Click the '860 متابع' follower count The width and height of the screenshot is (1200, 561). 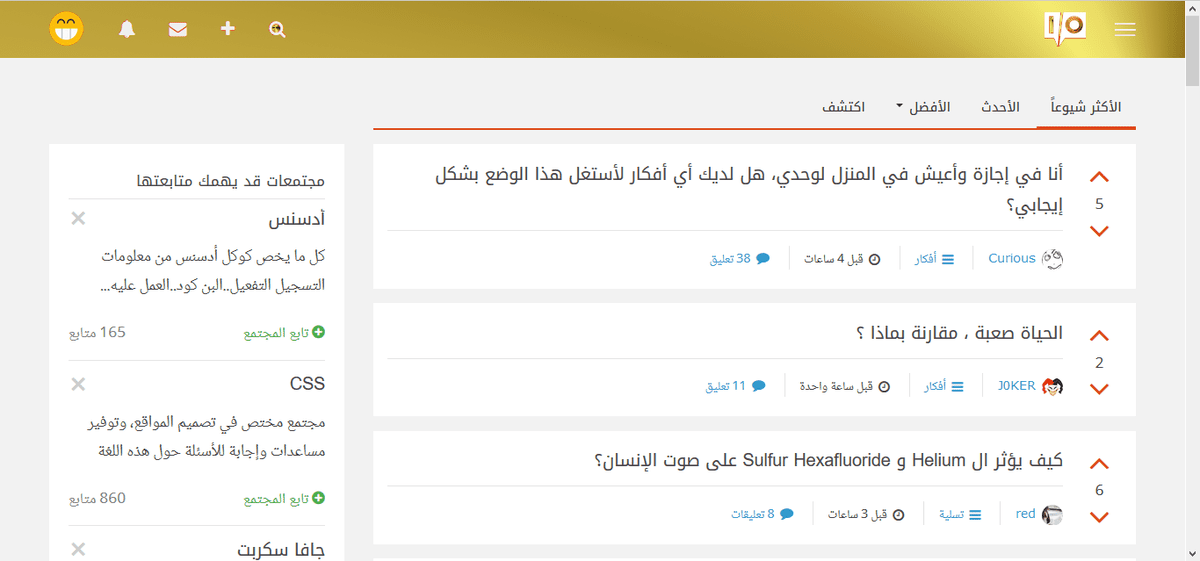[97, 498]
